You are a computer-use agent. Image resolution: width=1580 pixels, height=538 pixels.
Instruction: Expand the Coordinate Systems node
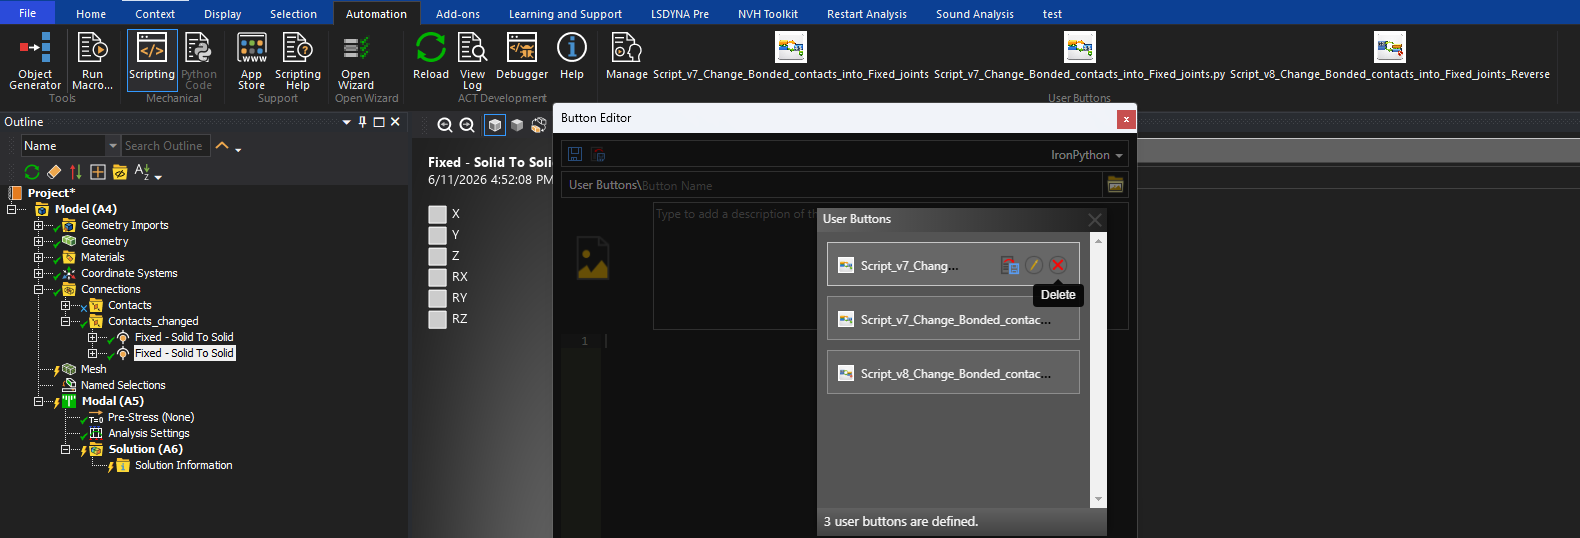tap(38, 273)
